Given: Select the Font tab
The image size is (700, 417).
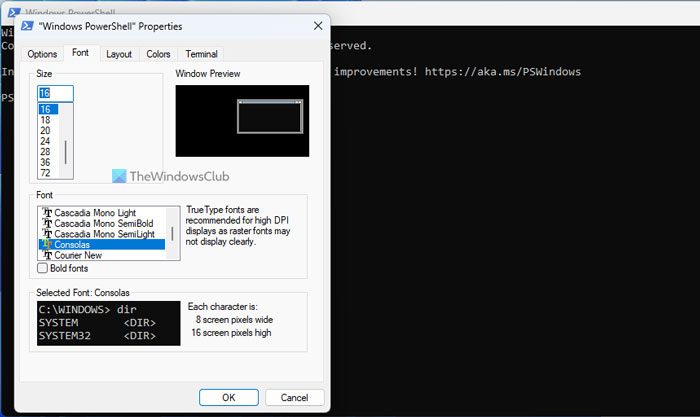Looking at the screenshot, I should coord(80,53).
